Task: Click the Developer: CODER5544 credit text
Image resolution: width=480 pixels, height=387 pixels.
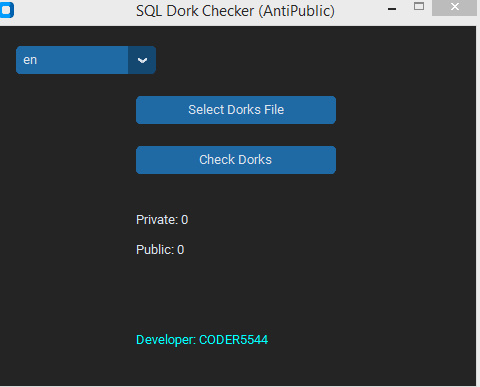Action: tap(202, 340)
